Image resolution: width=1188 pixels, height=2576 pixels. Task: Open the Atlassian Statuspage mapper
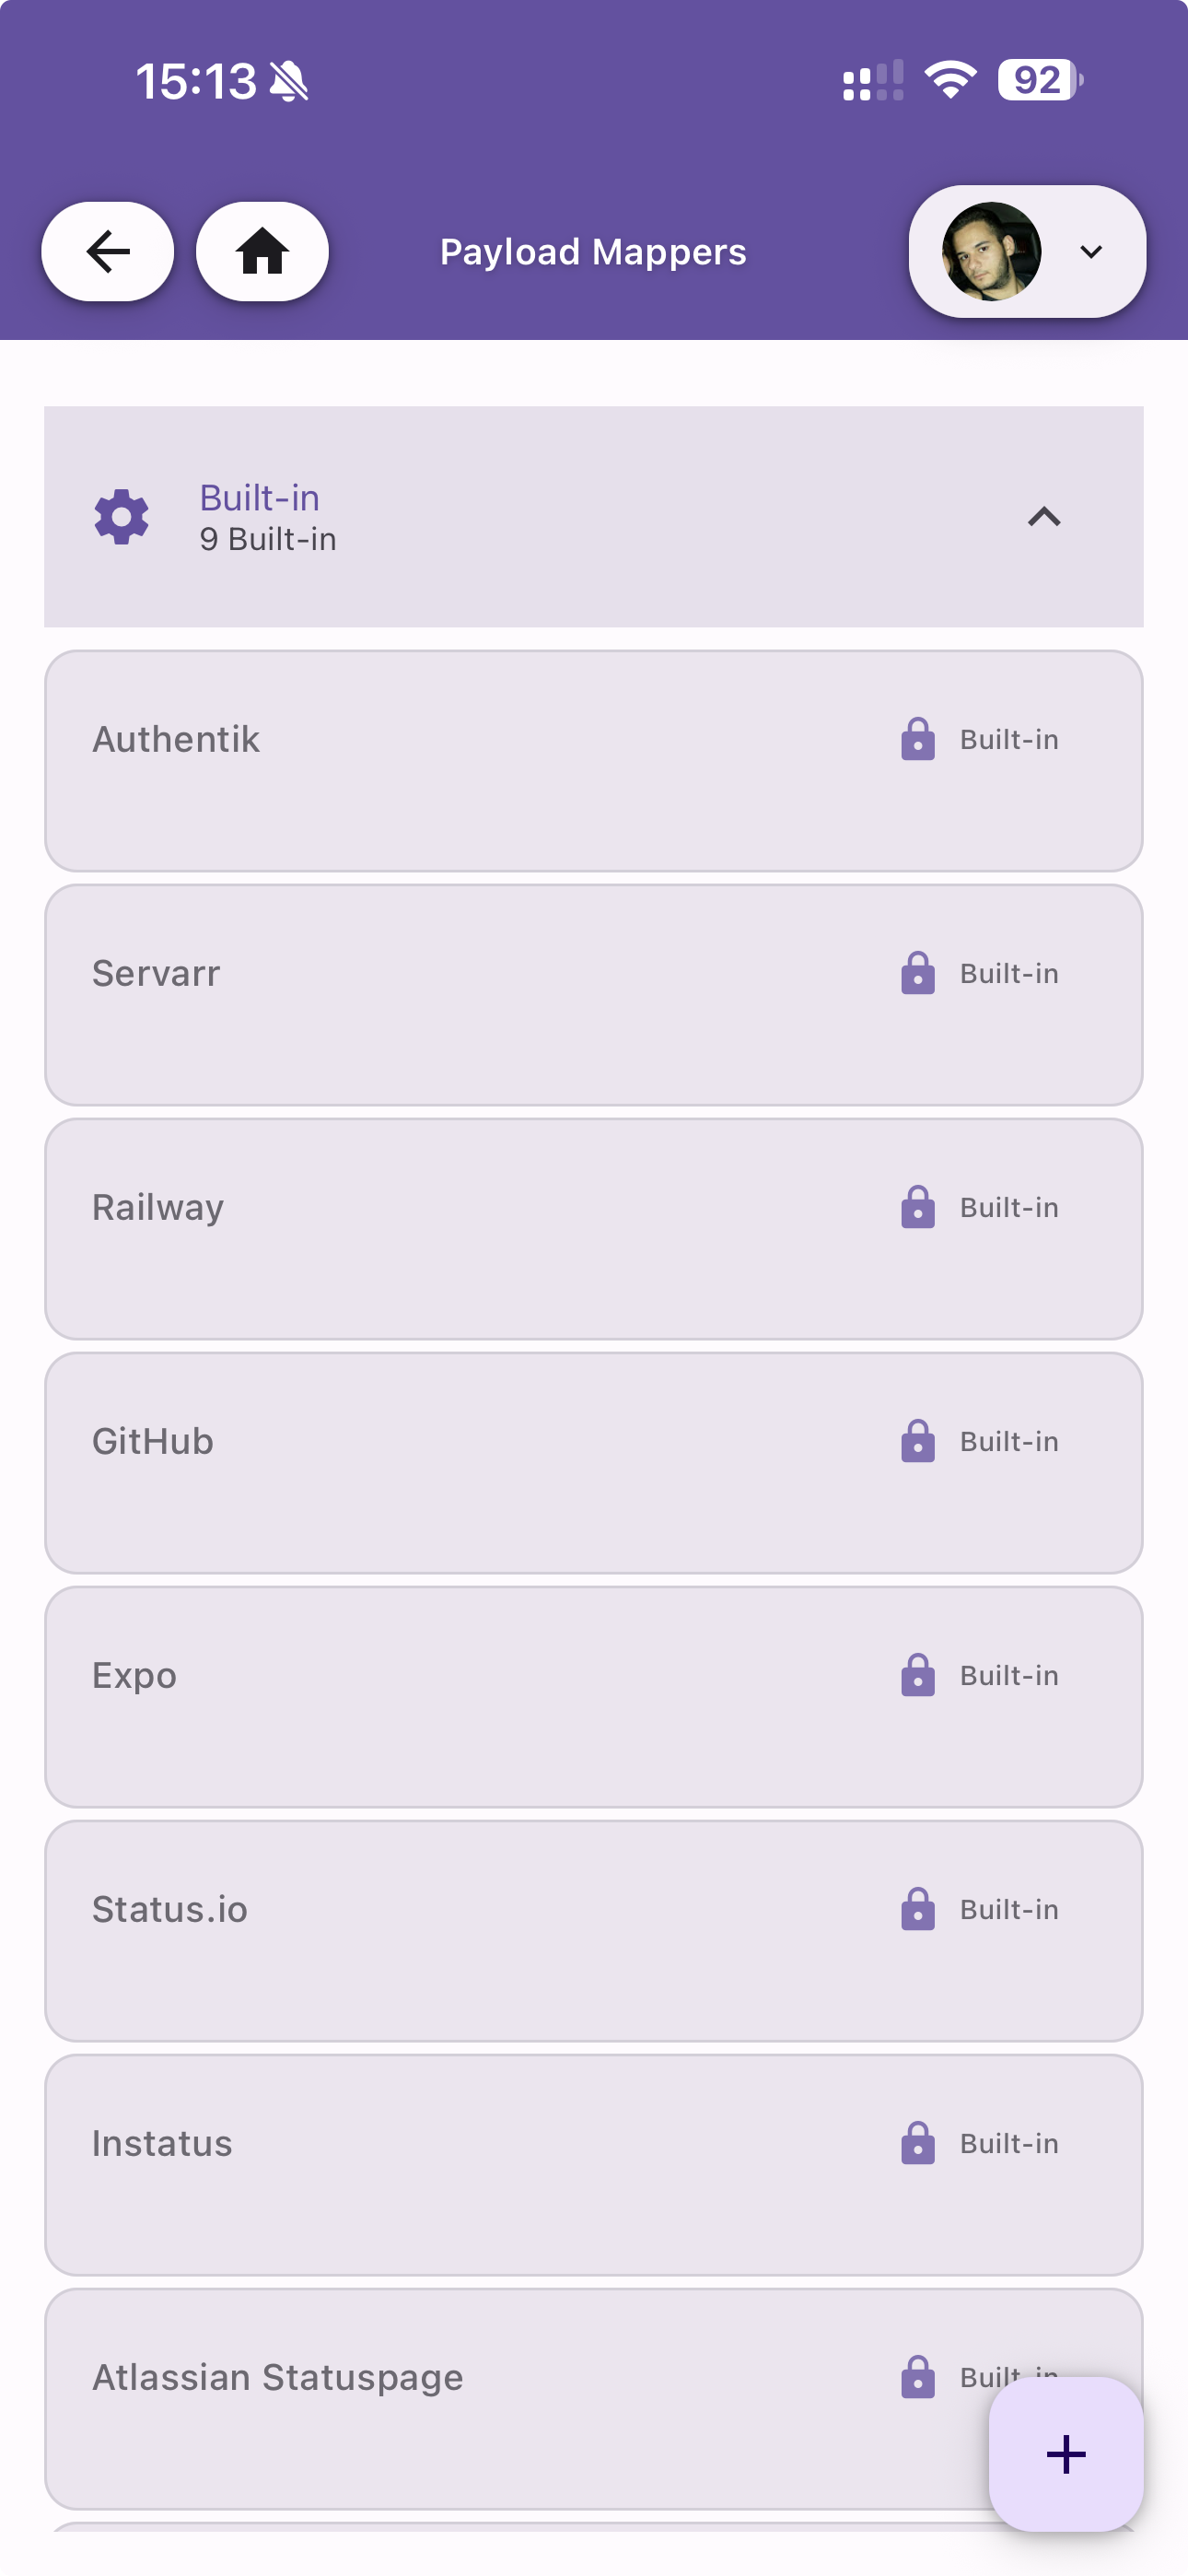278,2378
